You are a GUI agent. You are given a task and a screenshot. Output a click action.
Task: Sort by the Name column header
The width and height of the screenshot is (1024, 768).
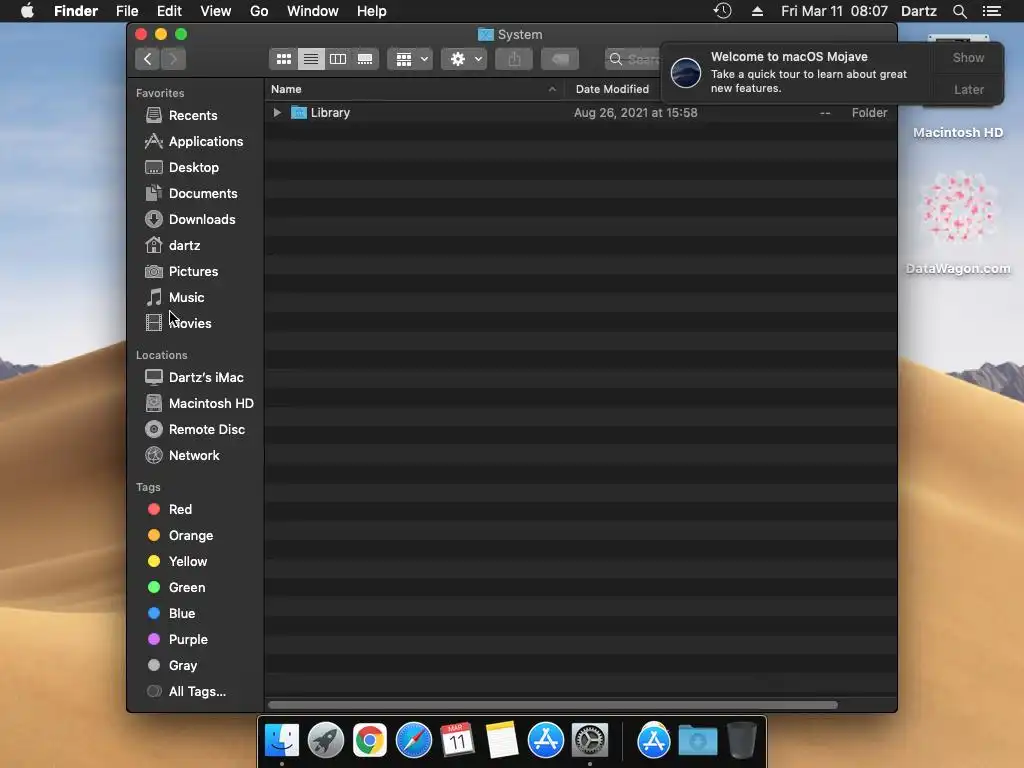pyautogui.click(x=415, y=89)
